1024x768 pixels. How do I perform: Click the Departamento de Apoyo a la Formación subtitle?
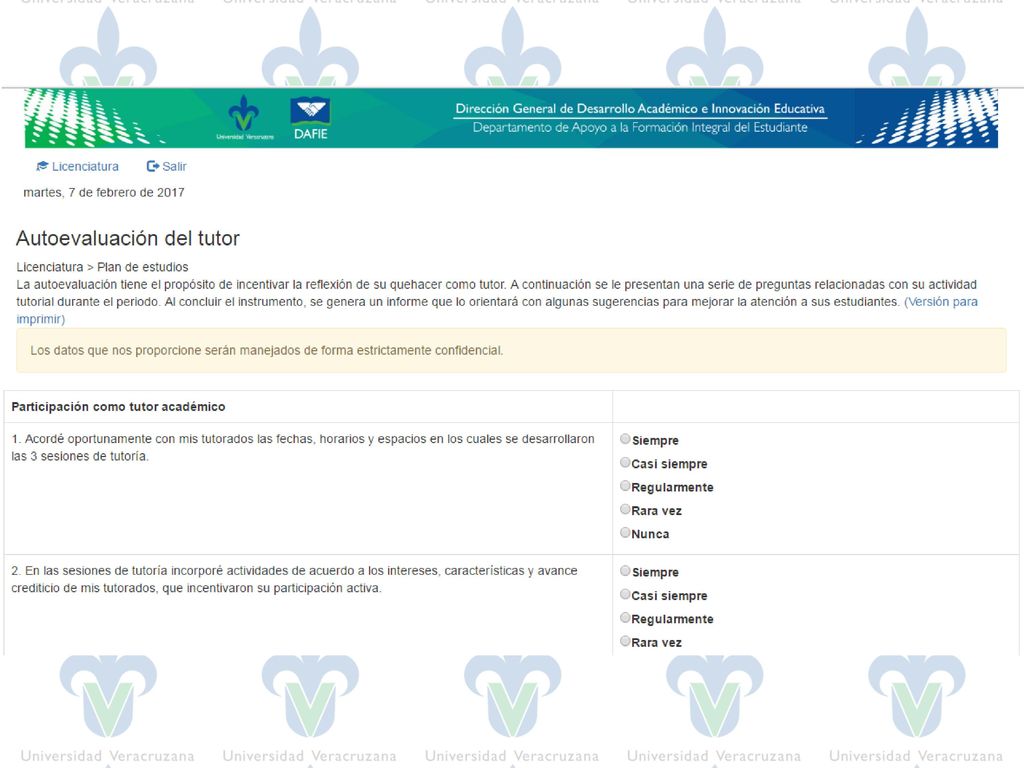pyautogui.click(x=640, y=127)
